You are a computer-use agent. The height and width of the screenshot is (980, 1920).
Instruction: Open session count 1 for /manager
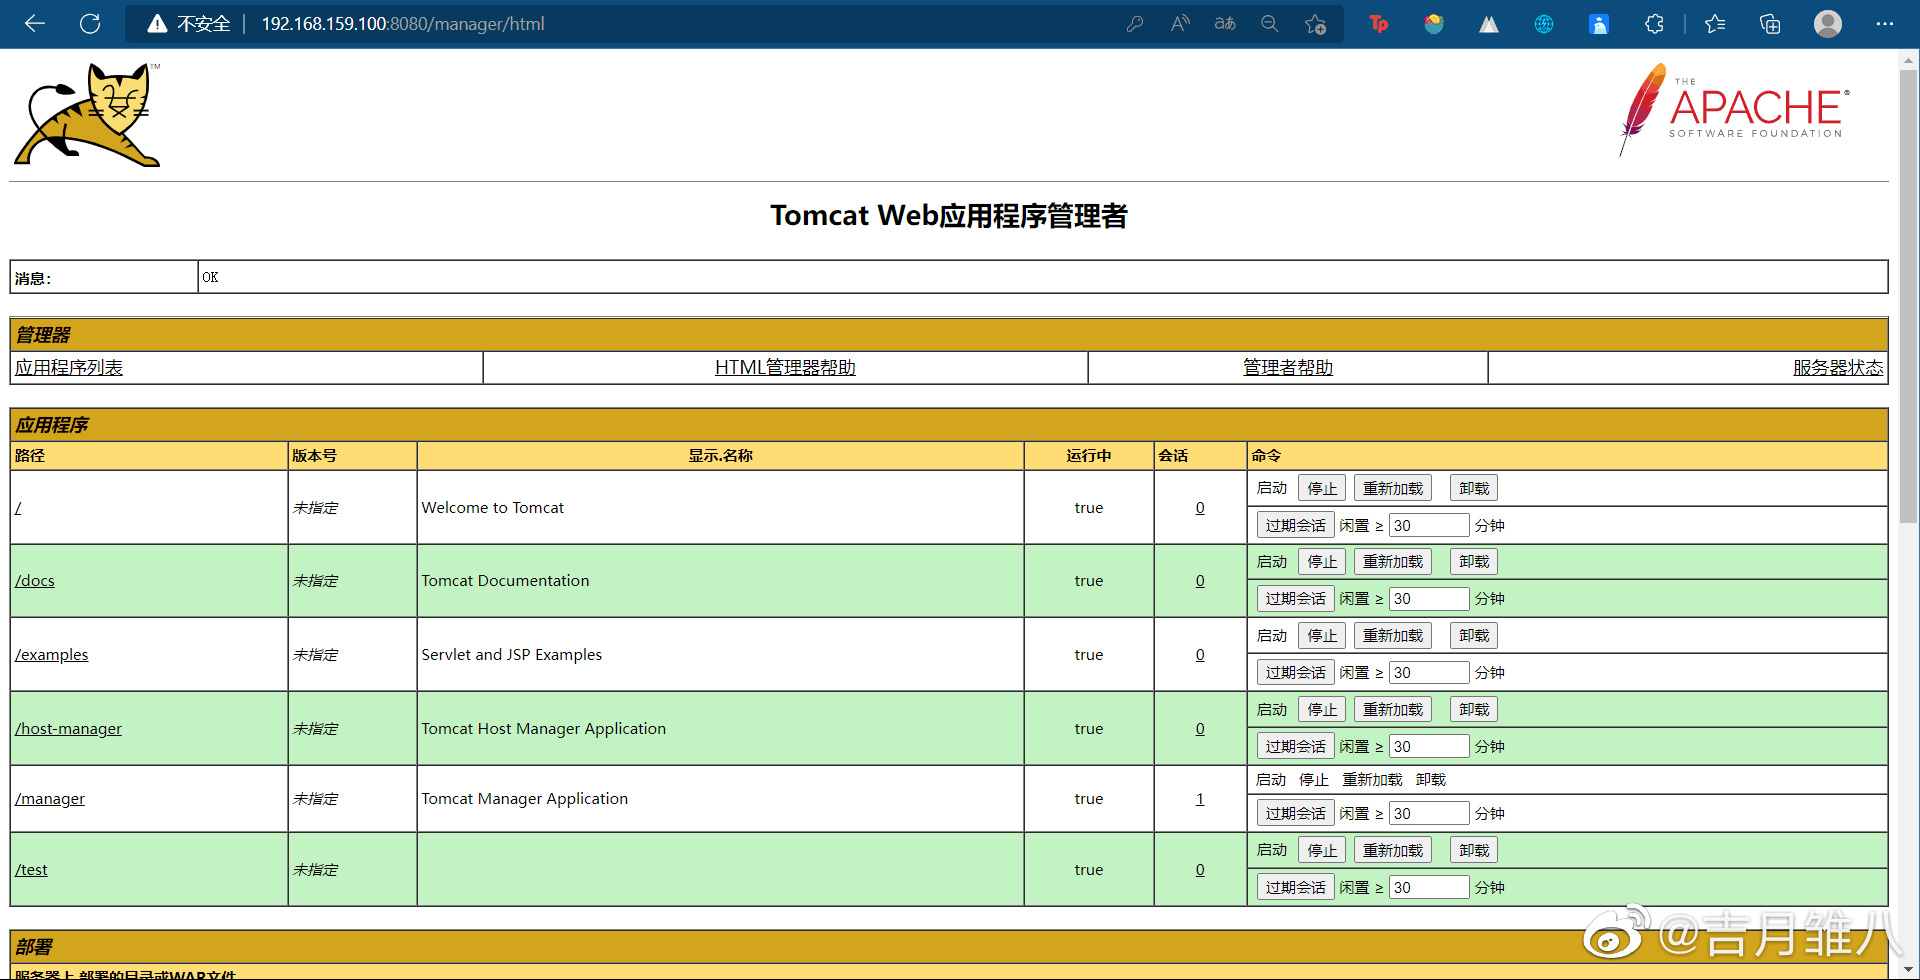coord(1200,799)
